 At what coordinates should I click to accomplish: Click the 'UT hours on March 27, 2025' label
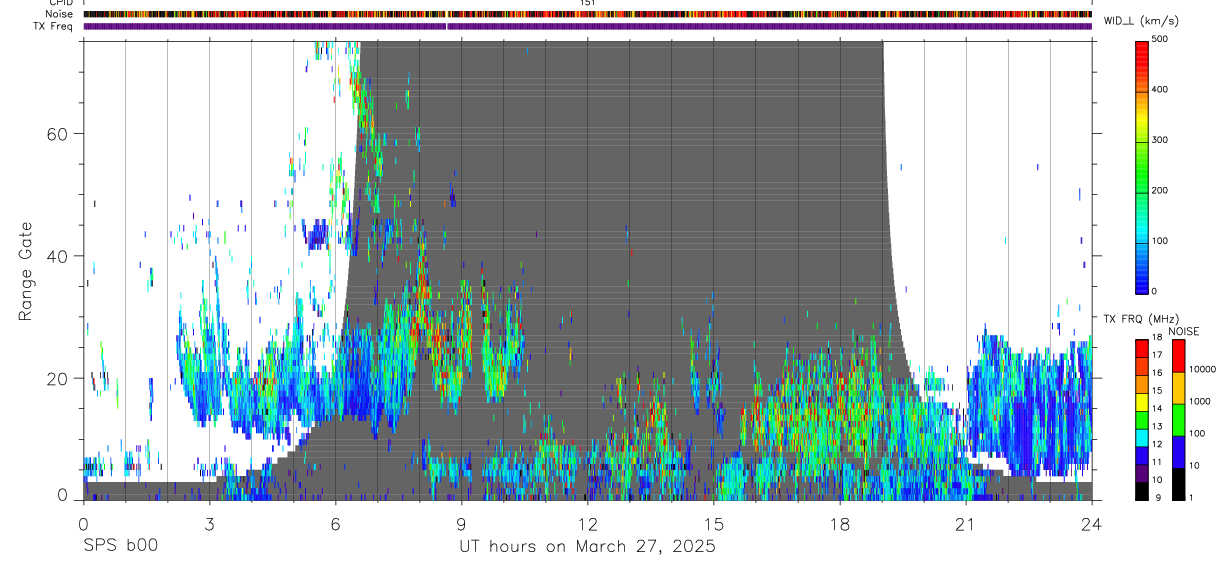click(x=587, y=547)
